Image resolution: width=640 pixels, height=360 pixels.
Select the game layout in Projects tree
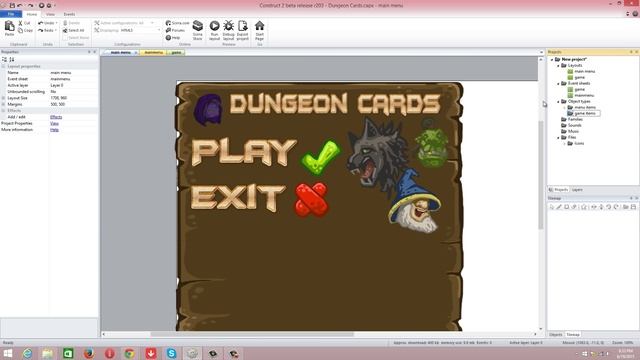[580, 77]
